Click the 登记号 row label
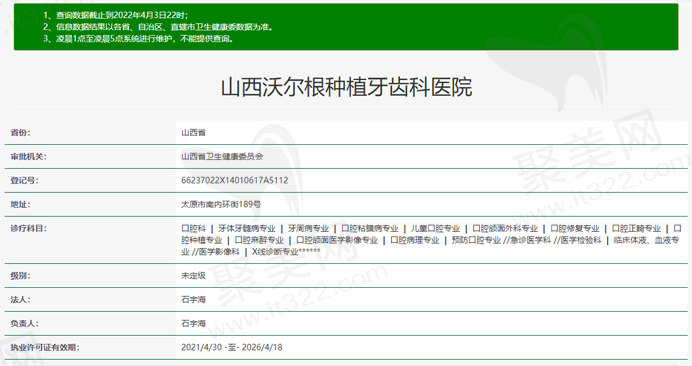The image size is (692, 366). (x=24, y=180)
